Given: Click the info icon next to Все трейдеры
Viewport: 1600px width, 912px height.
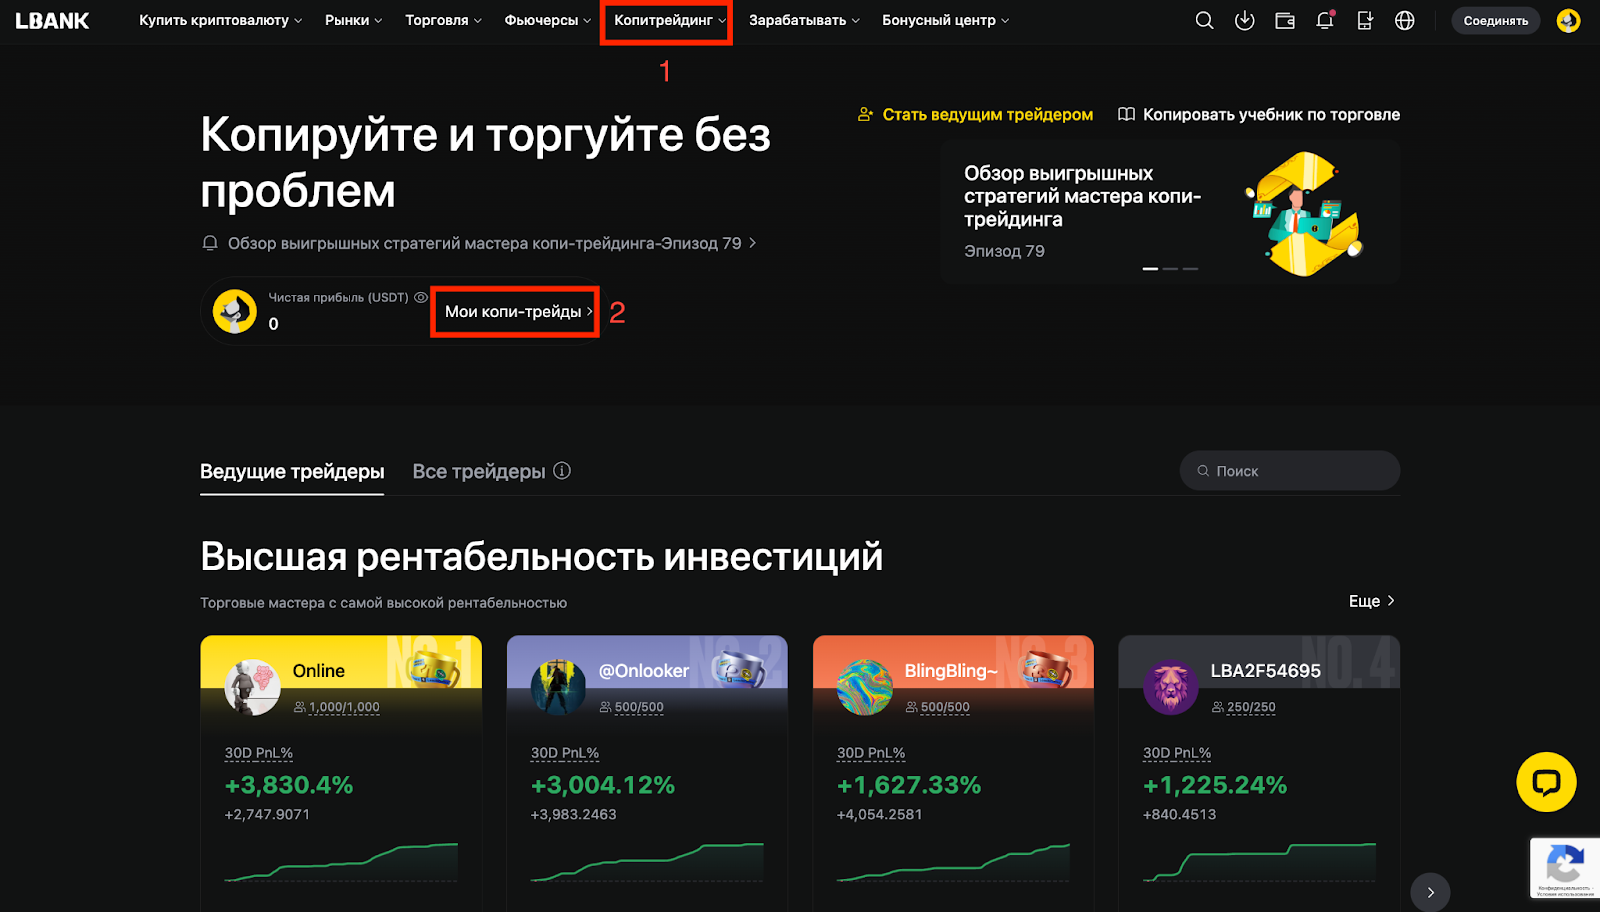Looking at the screenshot, I should coord(562,471).
